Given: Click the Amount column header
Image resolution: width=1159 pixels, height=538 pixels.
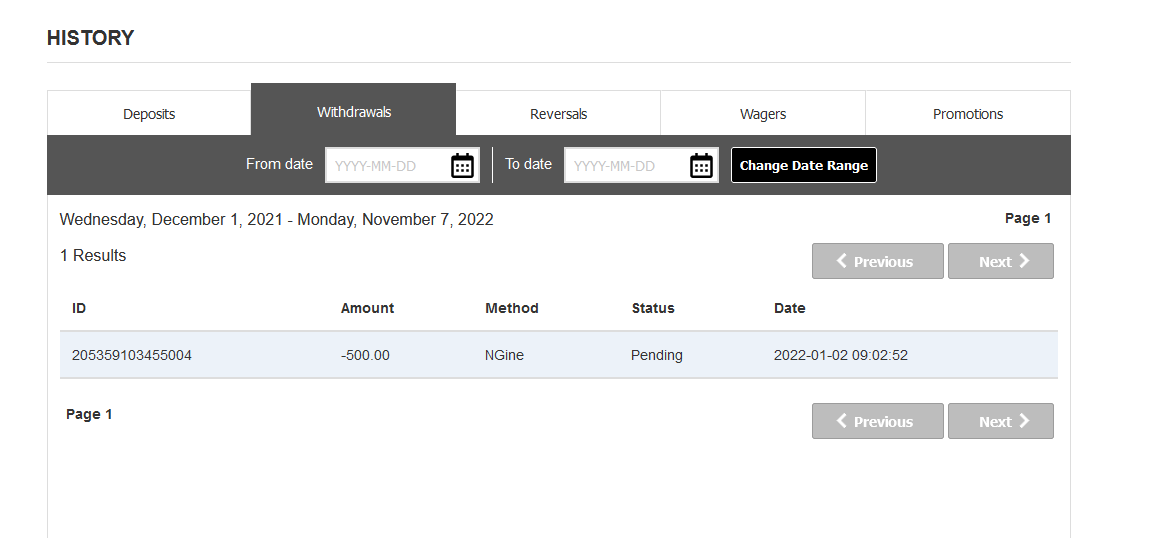Looking at the screenshot, I should (367, 308).
